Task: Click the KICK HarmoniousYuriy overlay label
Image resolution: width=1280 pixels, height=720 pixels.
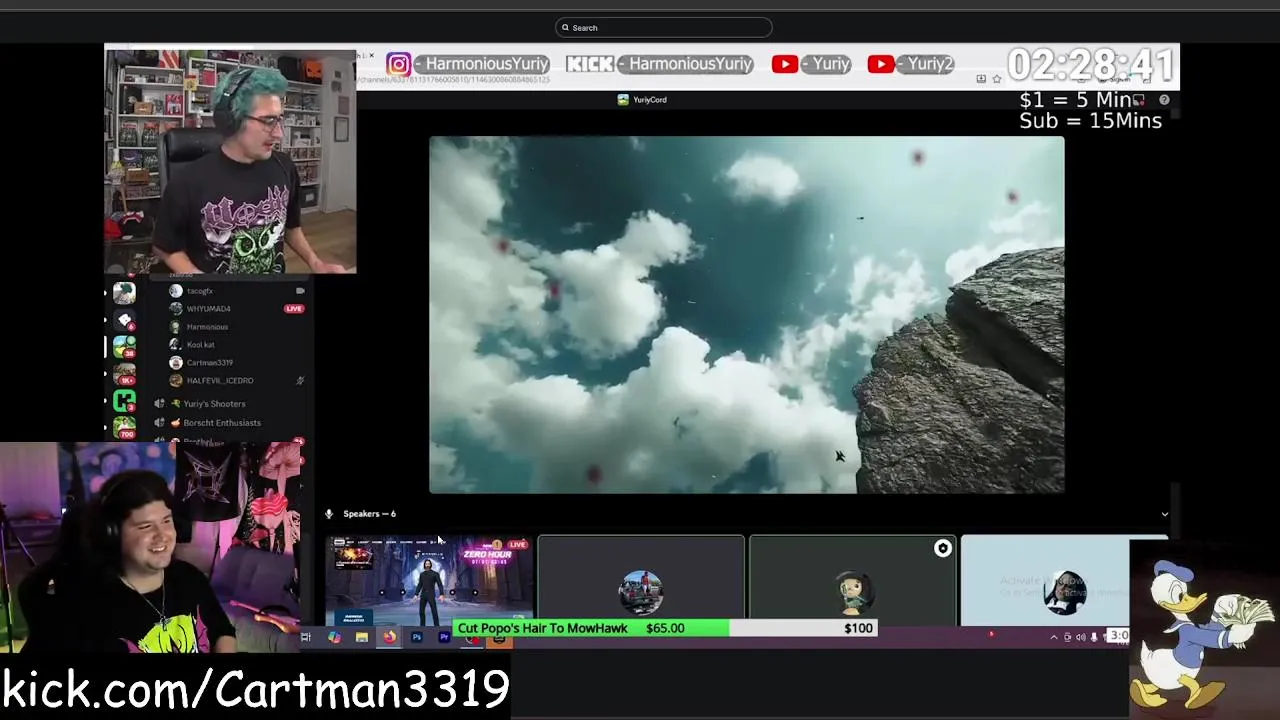Action: (660, 64)
